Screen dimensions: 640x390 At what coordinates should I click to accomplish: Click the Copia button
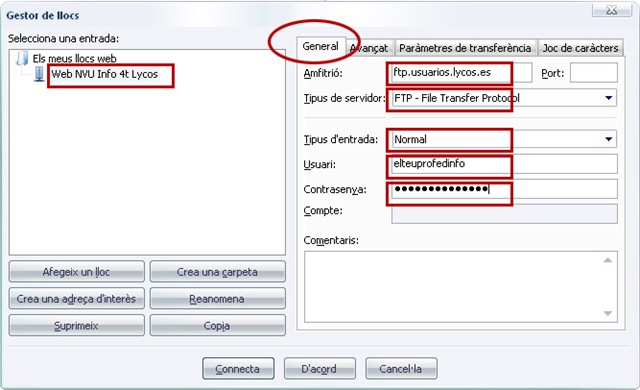coord(217,326)
